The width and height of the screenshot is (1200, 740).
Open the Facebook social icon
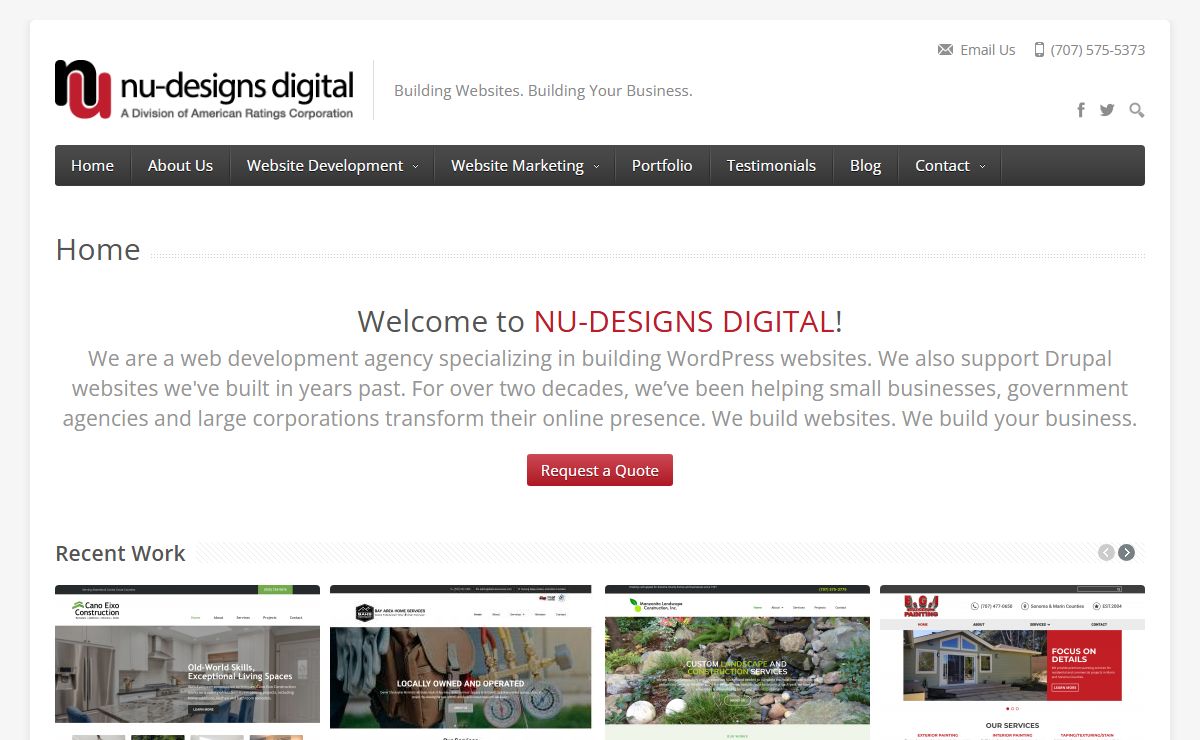coord(1081,110)
